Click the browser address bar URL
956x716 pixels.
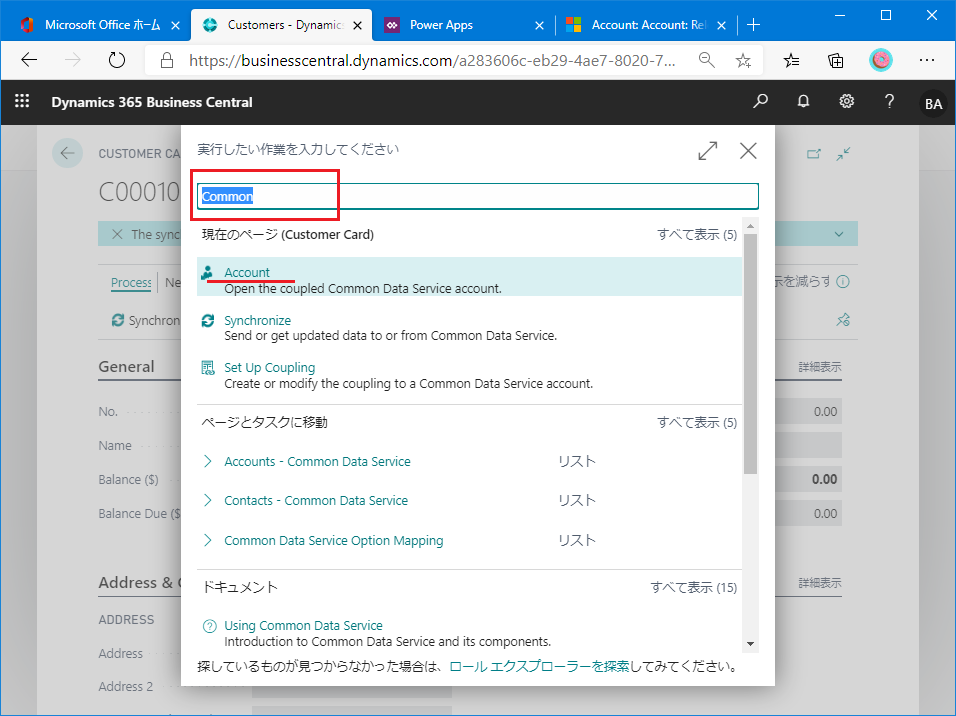coord(432,60)
